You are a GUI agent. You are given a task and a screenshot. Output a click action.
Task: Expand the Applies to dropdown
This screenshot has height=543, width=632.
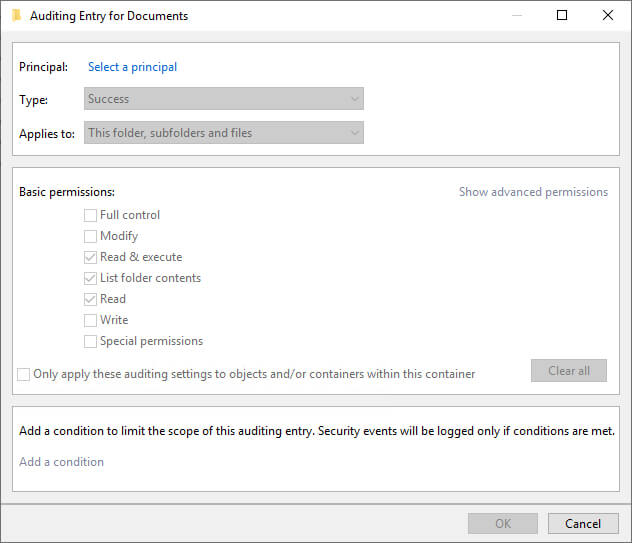(224, 133)
